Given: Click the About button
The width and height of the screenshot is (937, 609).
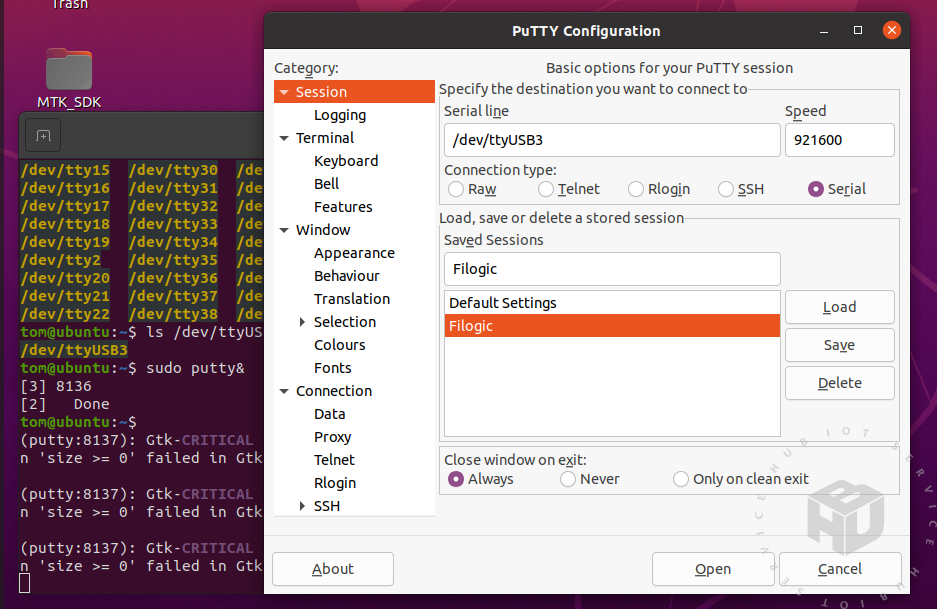Looking at the screenshot, I should [x=333, y=569].
